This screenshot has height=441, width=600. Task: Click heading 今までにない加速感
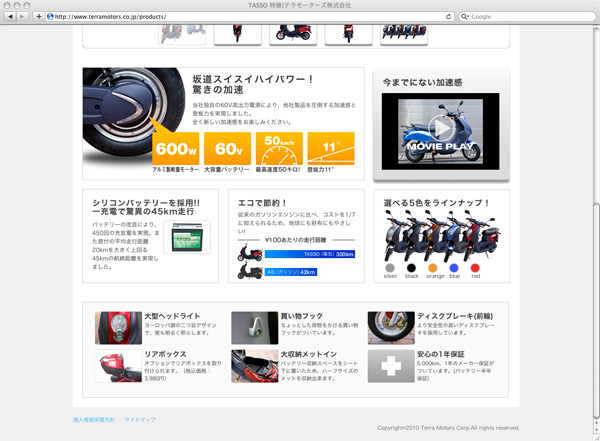point(422,82)
